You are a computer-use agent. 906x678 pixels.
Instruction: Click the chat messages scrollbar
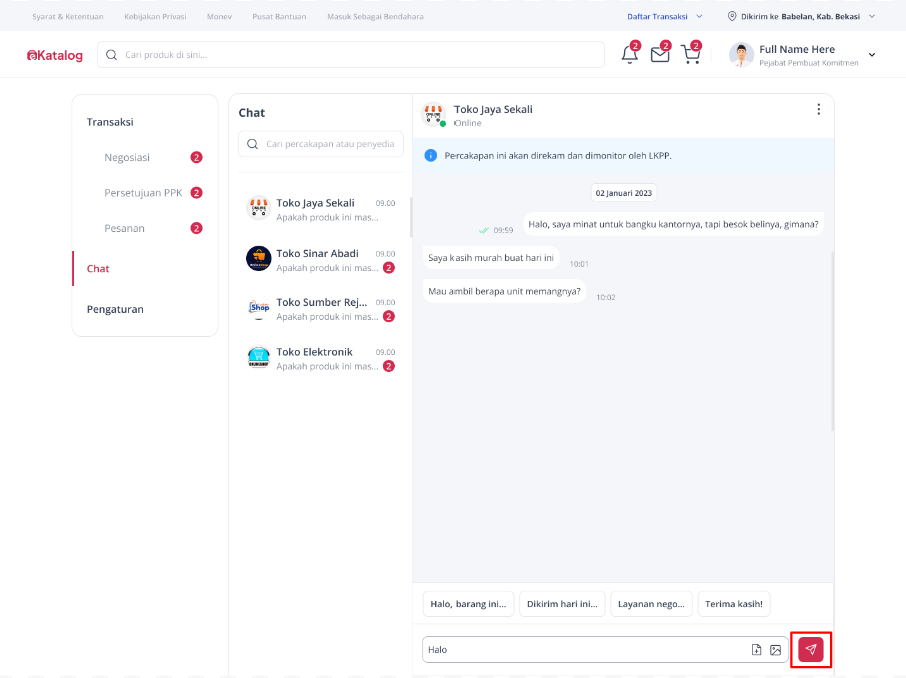(833, 341)
